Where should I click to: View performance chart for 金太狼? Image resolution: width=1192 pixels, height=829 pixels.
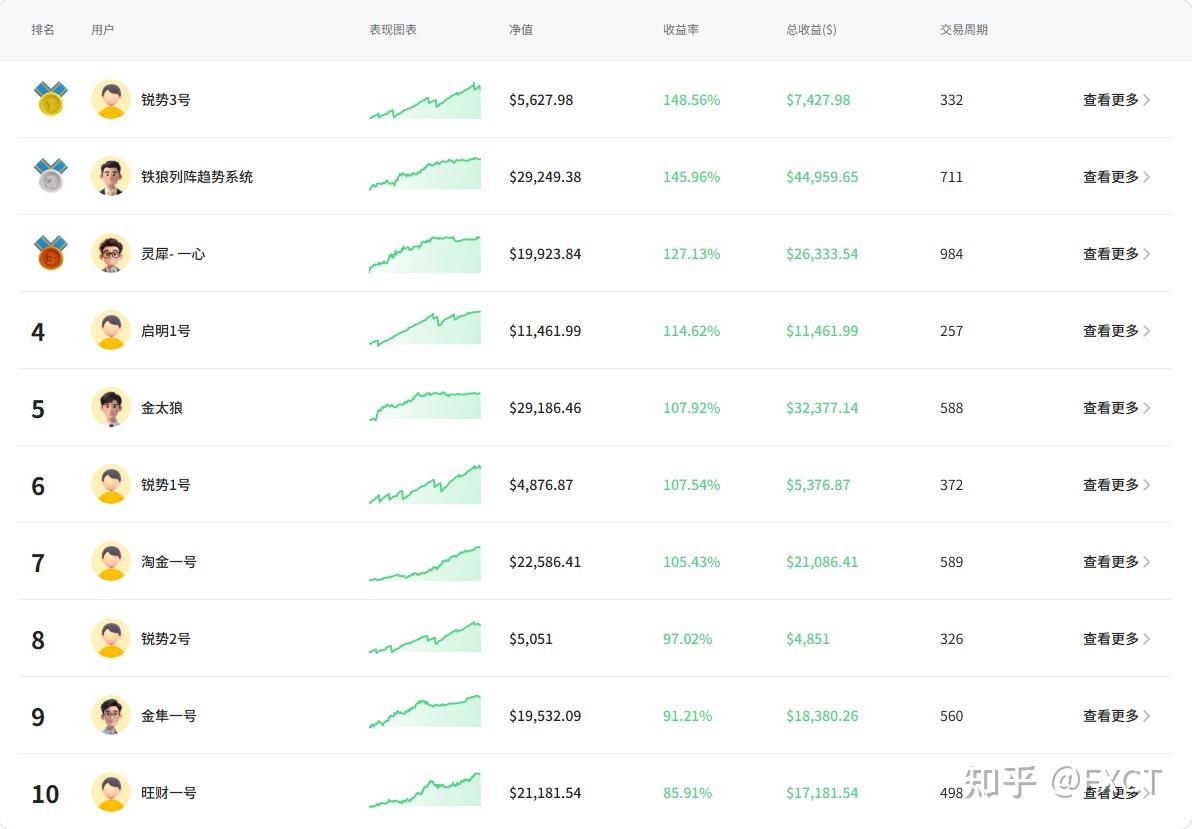coord(425,405)
